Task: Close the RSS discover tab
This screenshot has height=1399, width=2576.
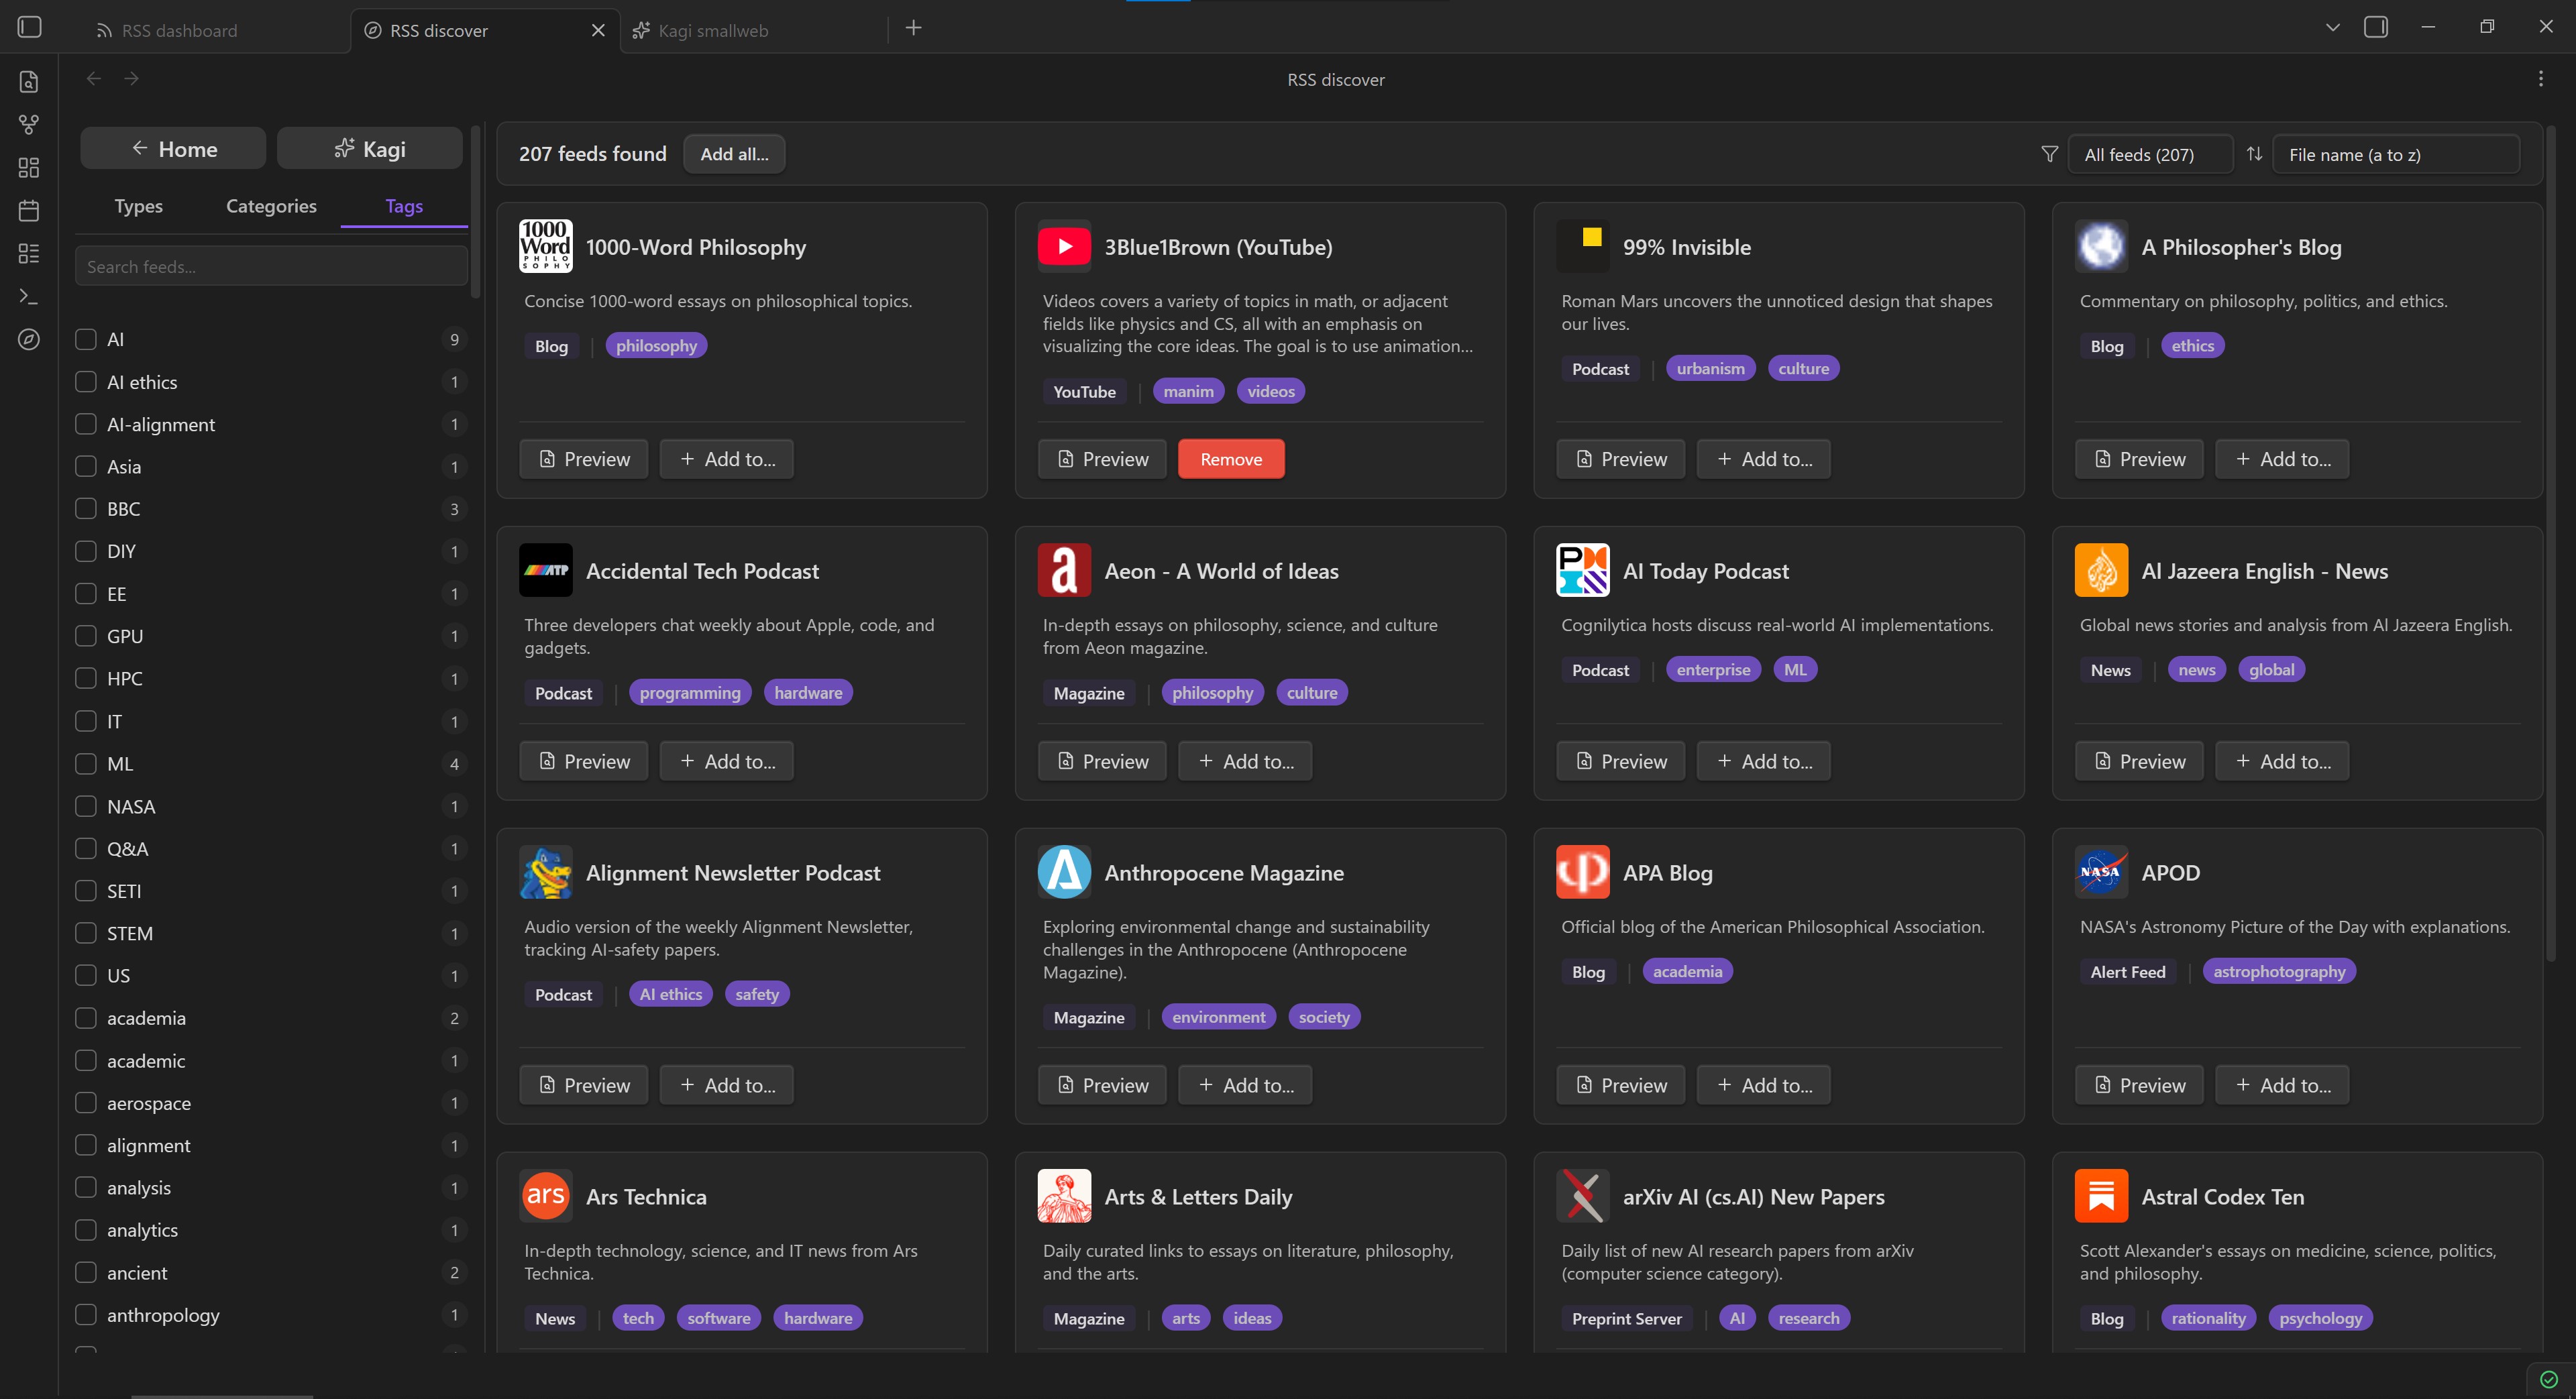Action: click(x=598, y=30)
